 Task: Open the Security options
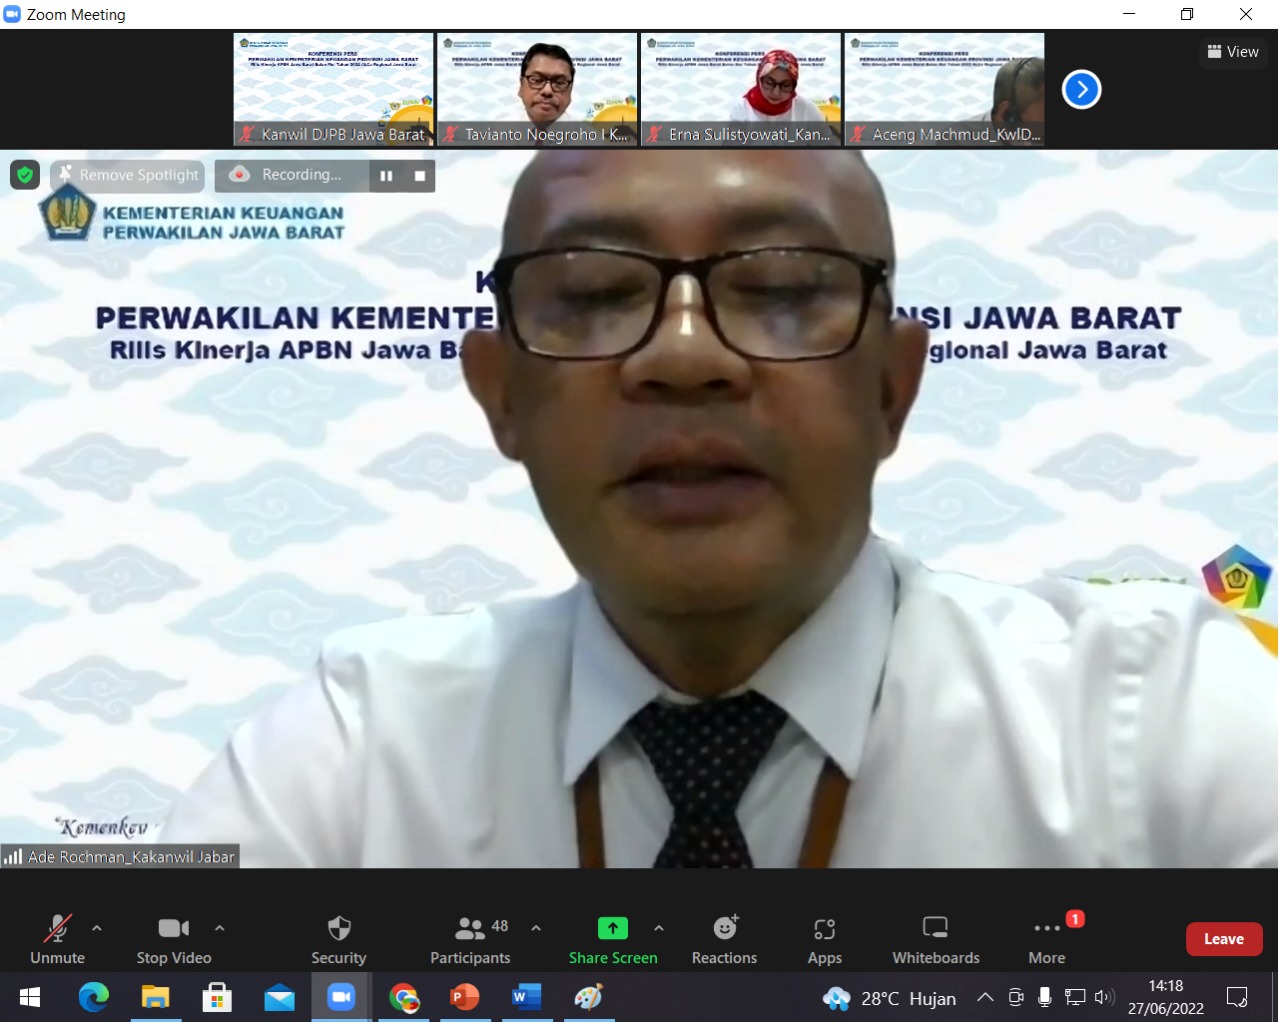tap(339, 939)
